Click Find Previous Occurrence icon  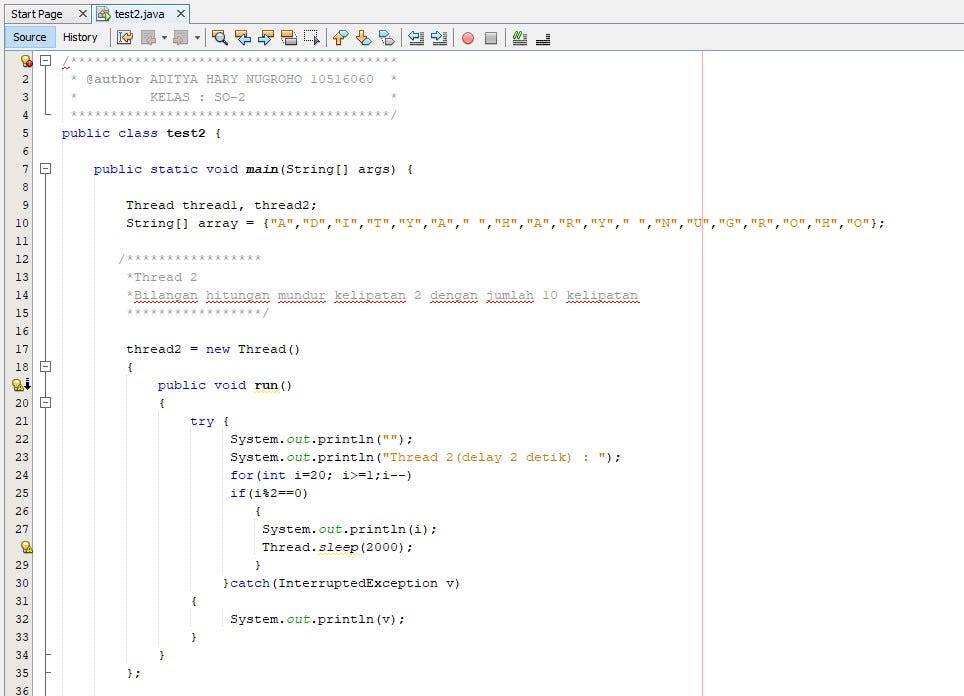(243, 38)
